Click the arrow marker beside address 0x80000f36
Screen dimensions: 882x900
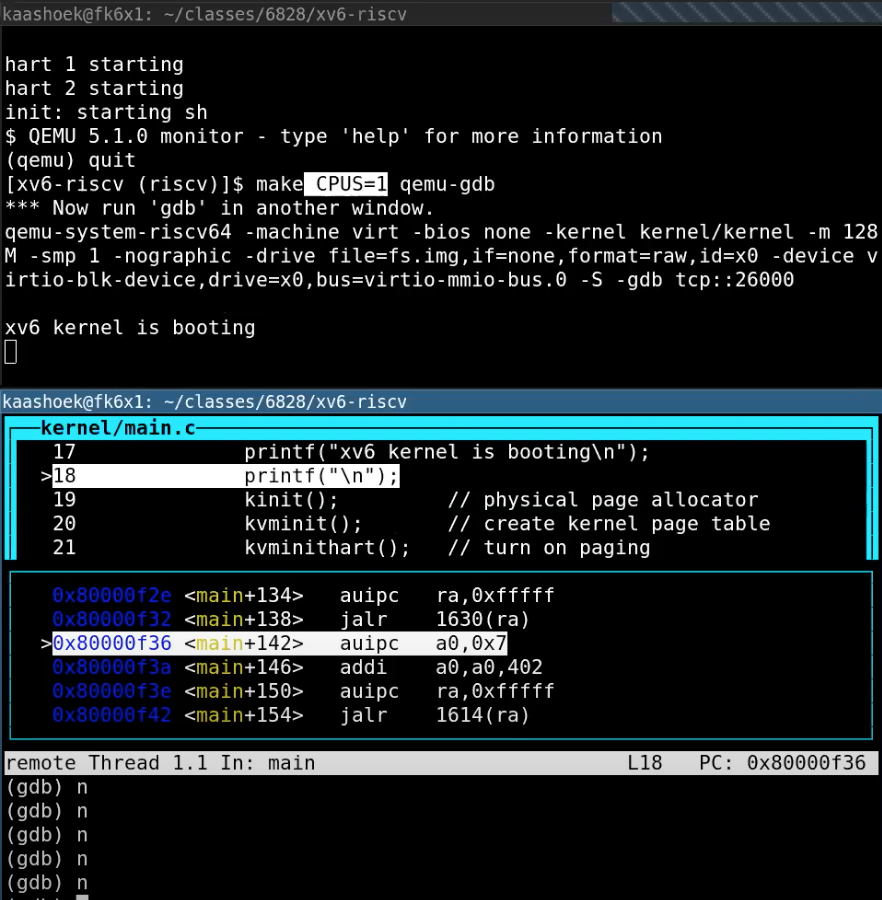coord(46,643)
